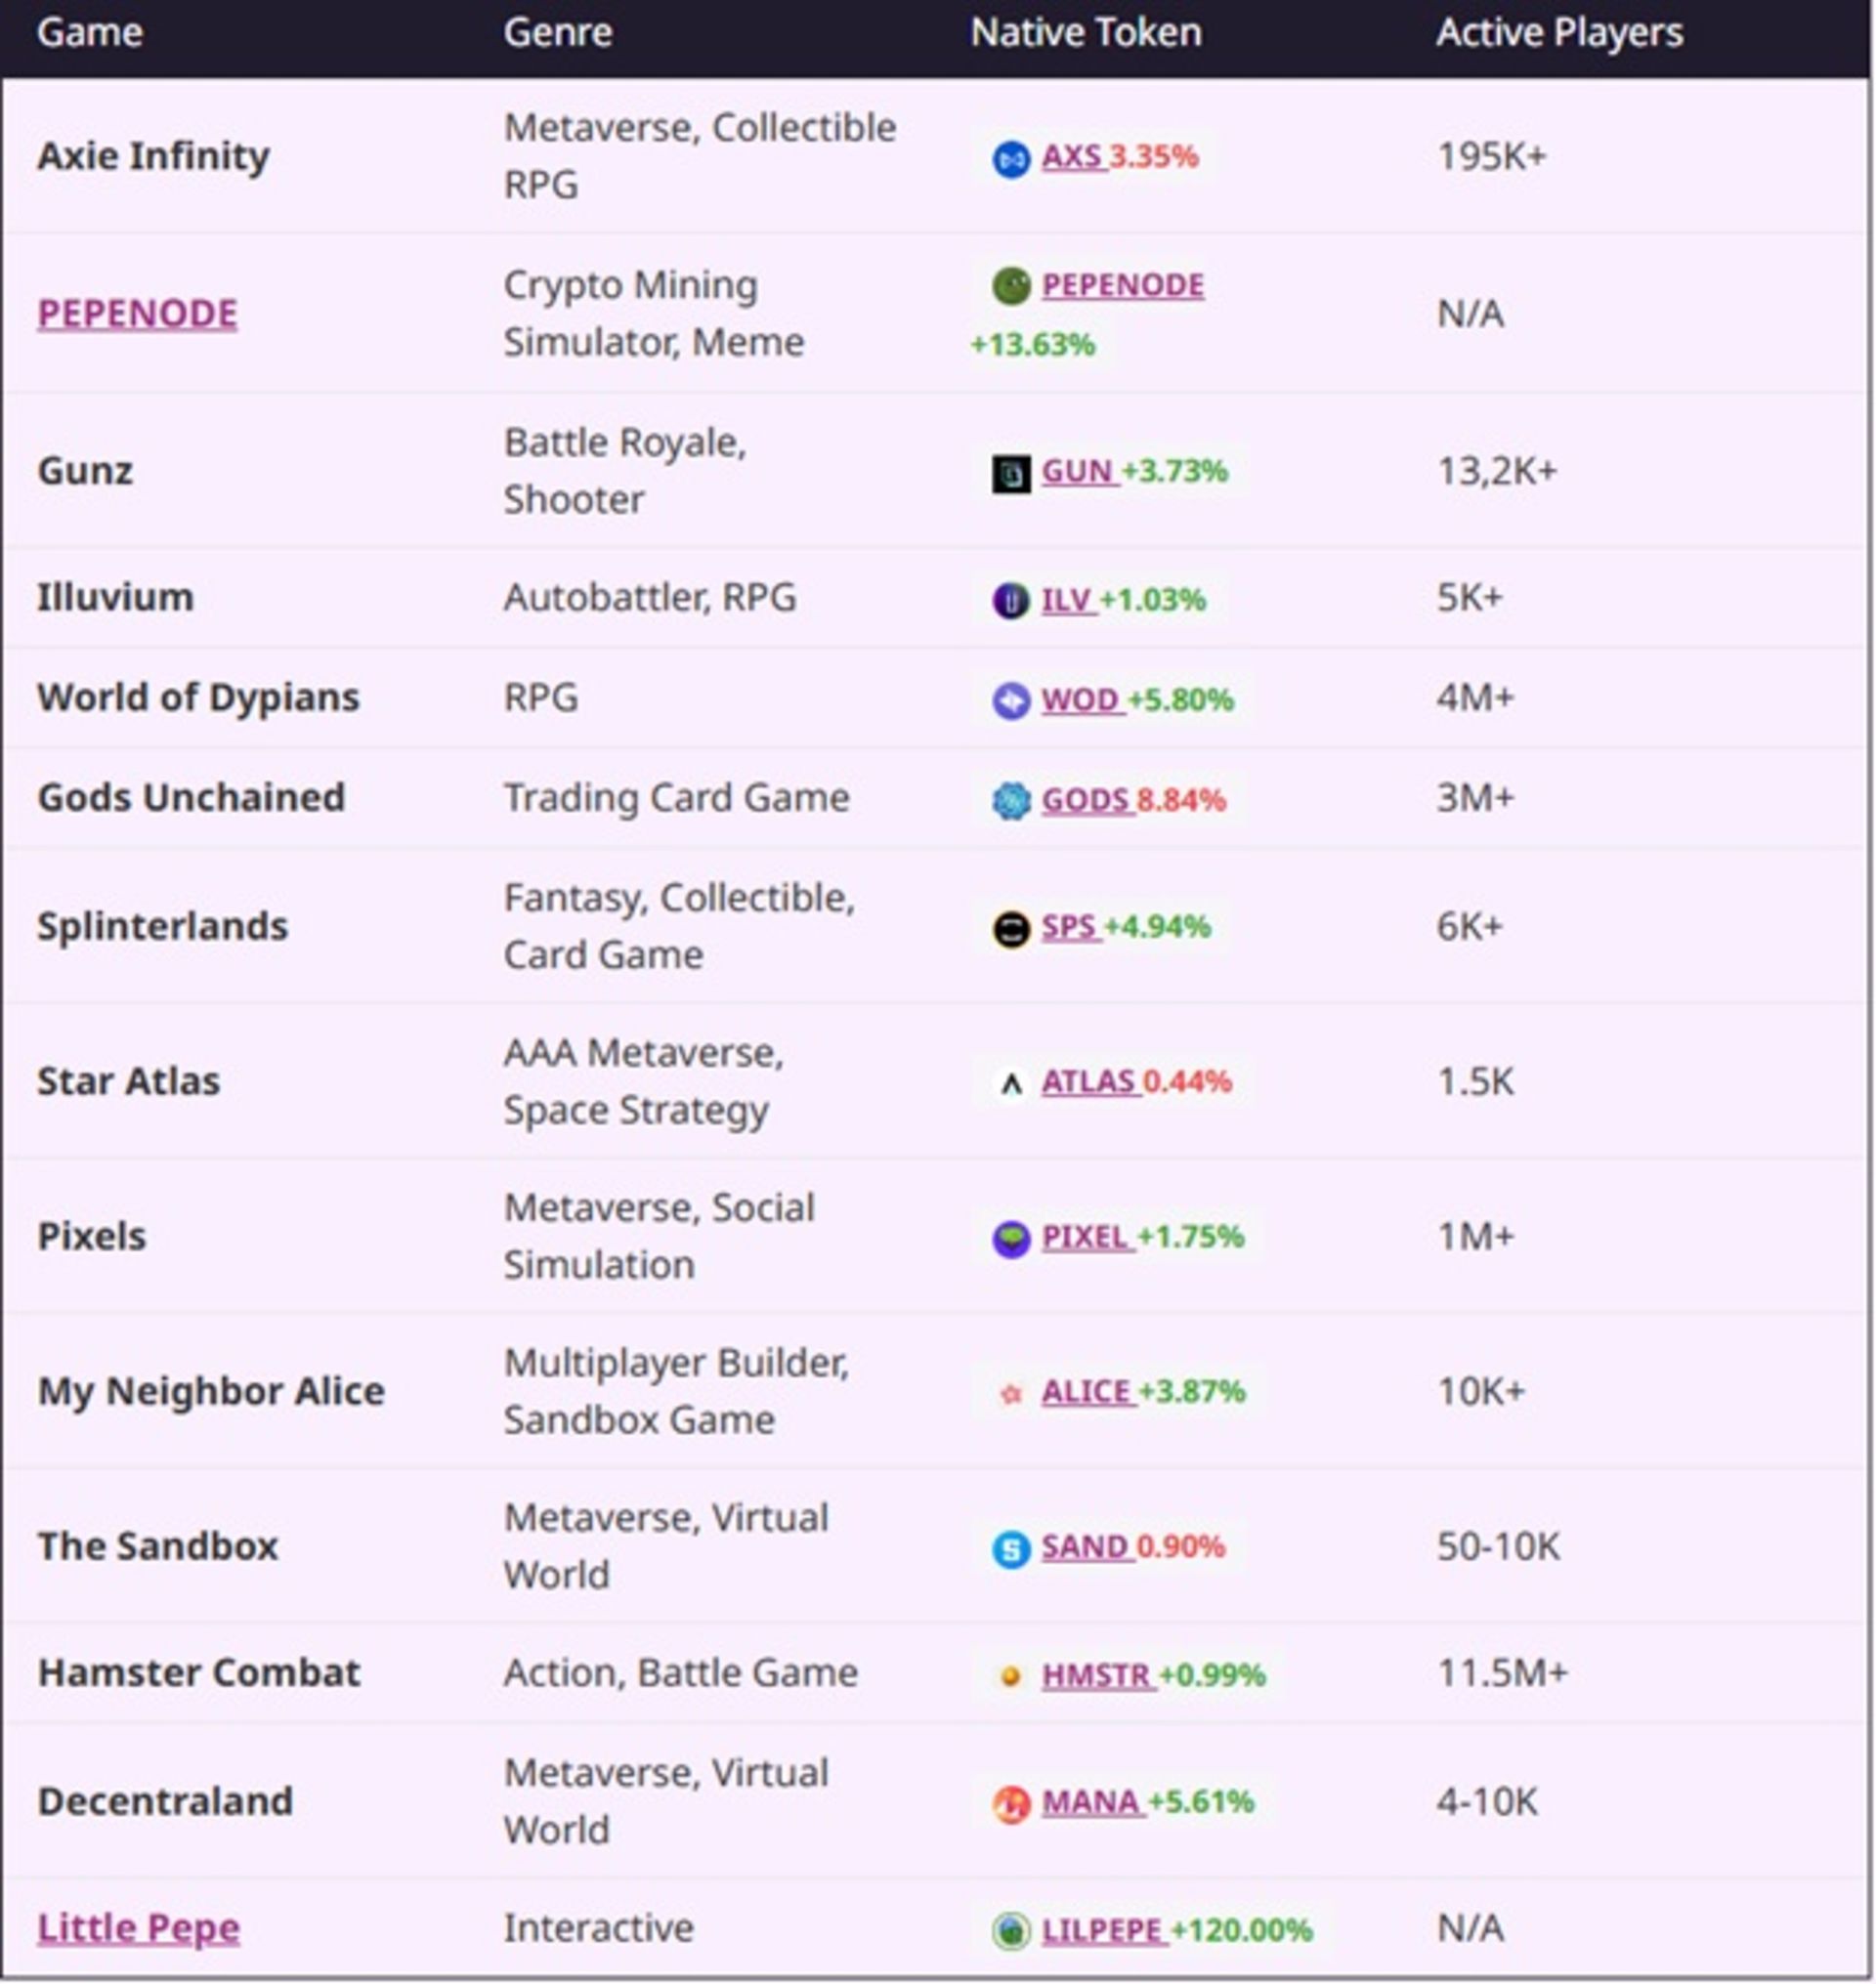Viewport: 1876px width, 1984px height.
Task: Open the PEPENODE game name link
Action: pyautogui.click(x=137, y=314)
